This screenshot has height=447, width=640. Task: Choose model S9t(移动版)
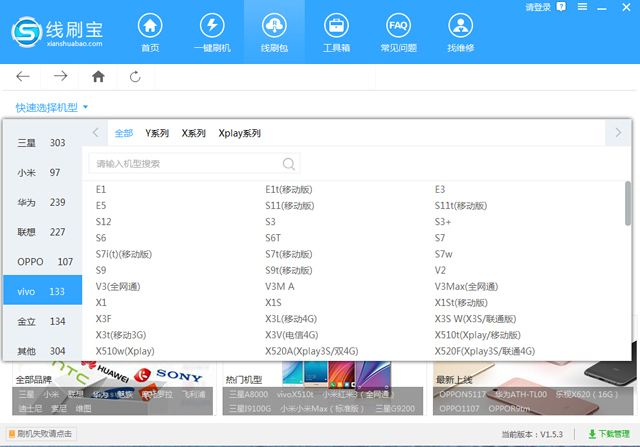pos(289,270)
